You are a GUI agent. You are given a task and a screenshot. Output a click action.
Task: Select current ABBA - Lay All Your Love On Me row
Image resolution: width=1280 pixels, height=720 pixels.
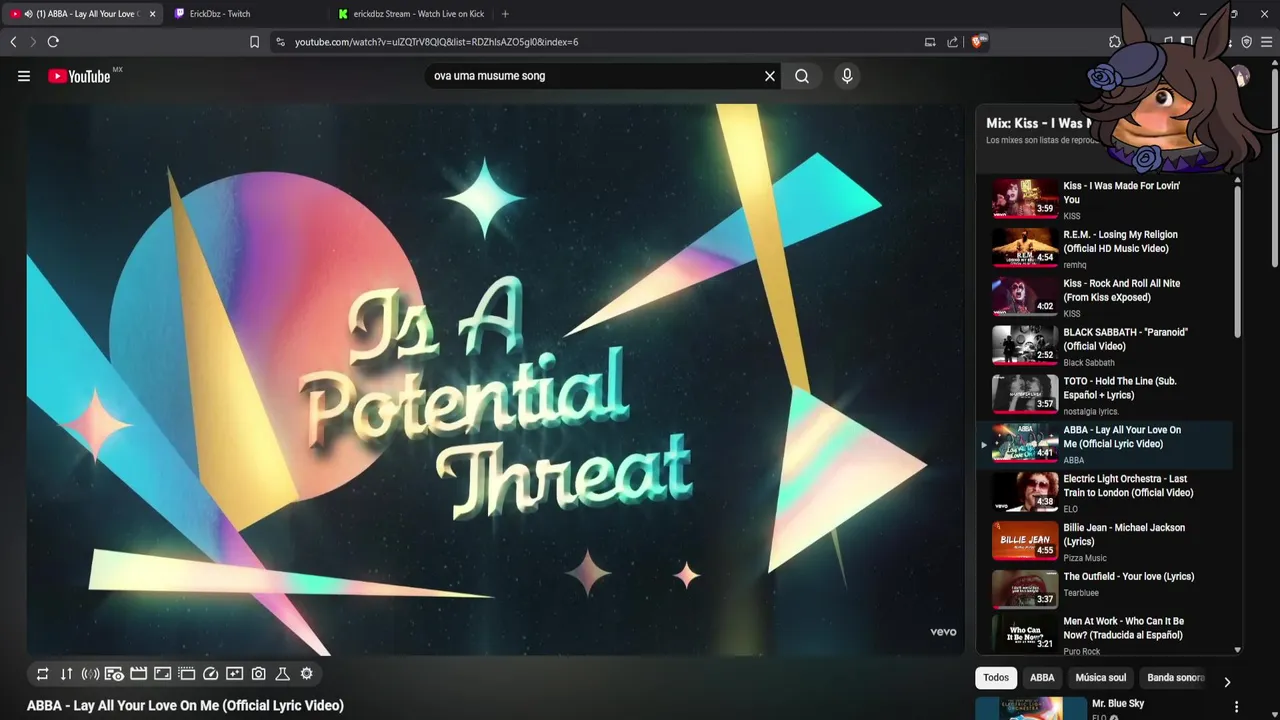1105,444
